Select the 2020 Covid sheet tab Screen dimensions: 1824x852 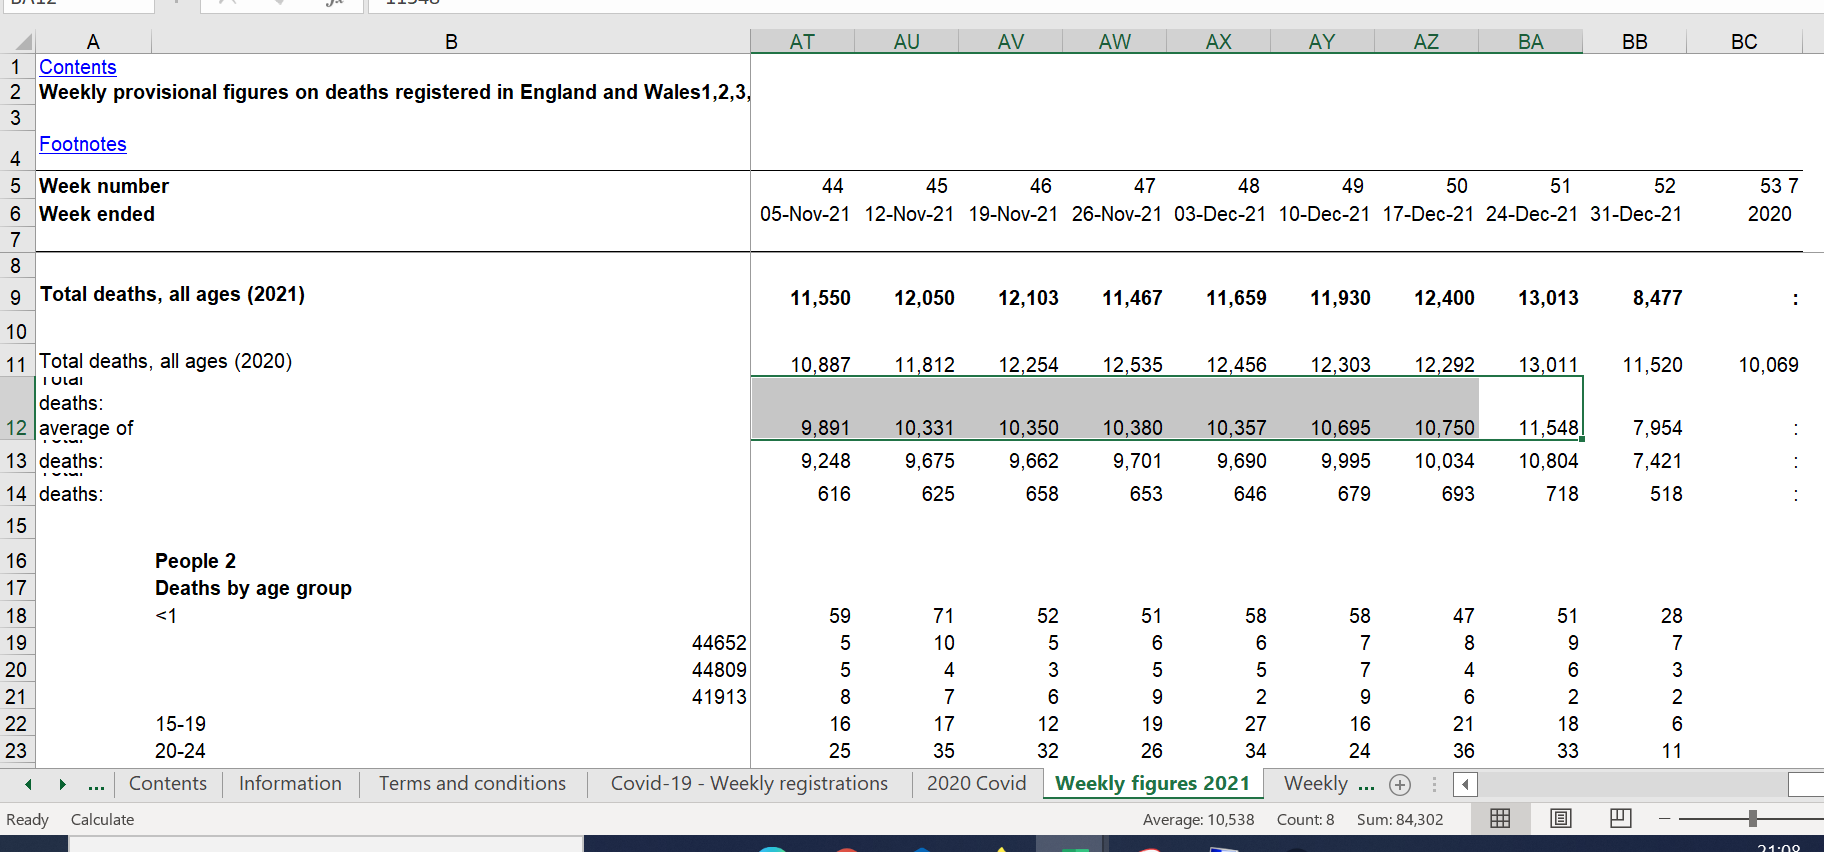pyautogui.click(x=976, y=784)
